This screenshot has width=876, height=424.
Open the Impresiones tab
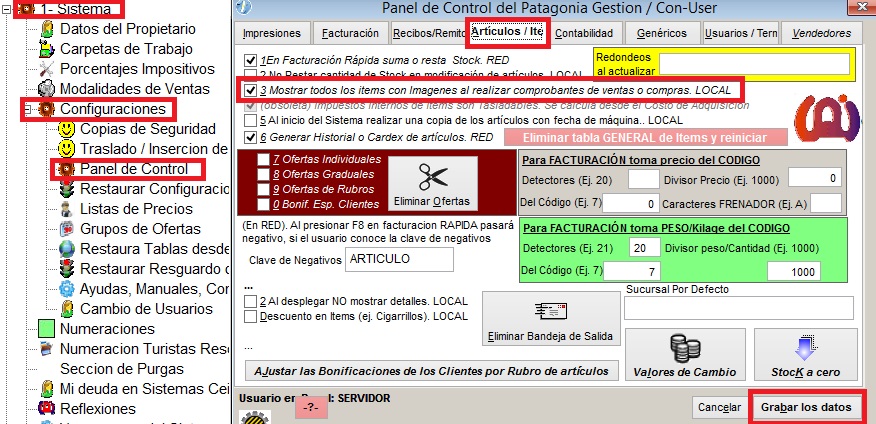tap(272, 34)
